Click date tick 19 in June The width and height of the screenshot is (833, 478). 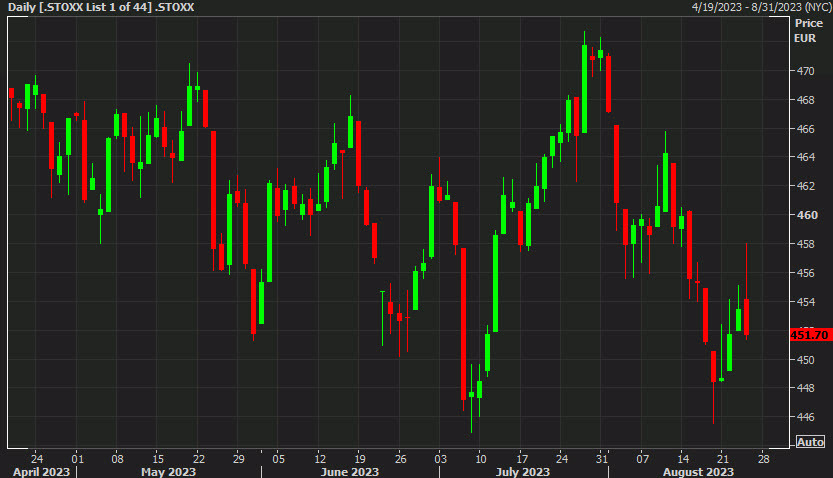360,459
